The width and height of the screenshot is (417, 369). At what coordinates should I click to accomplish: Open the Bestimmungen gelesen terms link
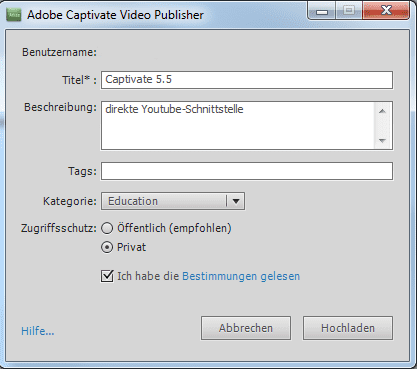[x=241, y=276]
